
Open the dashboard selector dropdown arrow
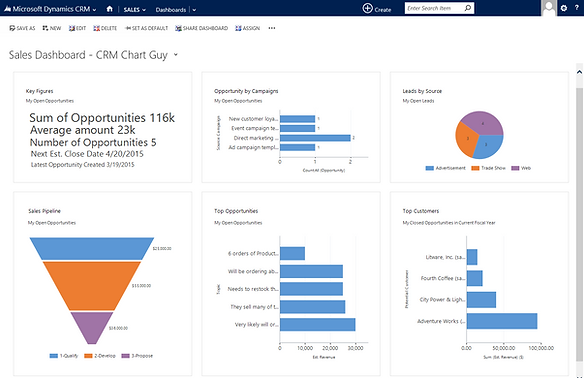click(176, 55)
